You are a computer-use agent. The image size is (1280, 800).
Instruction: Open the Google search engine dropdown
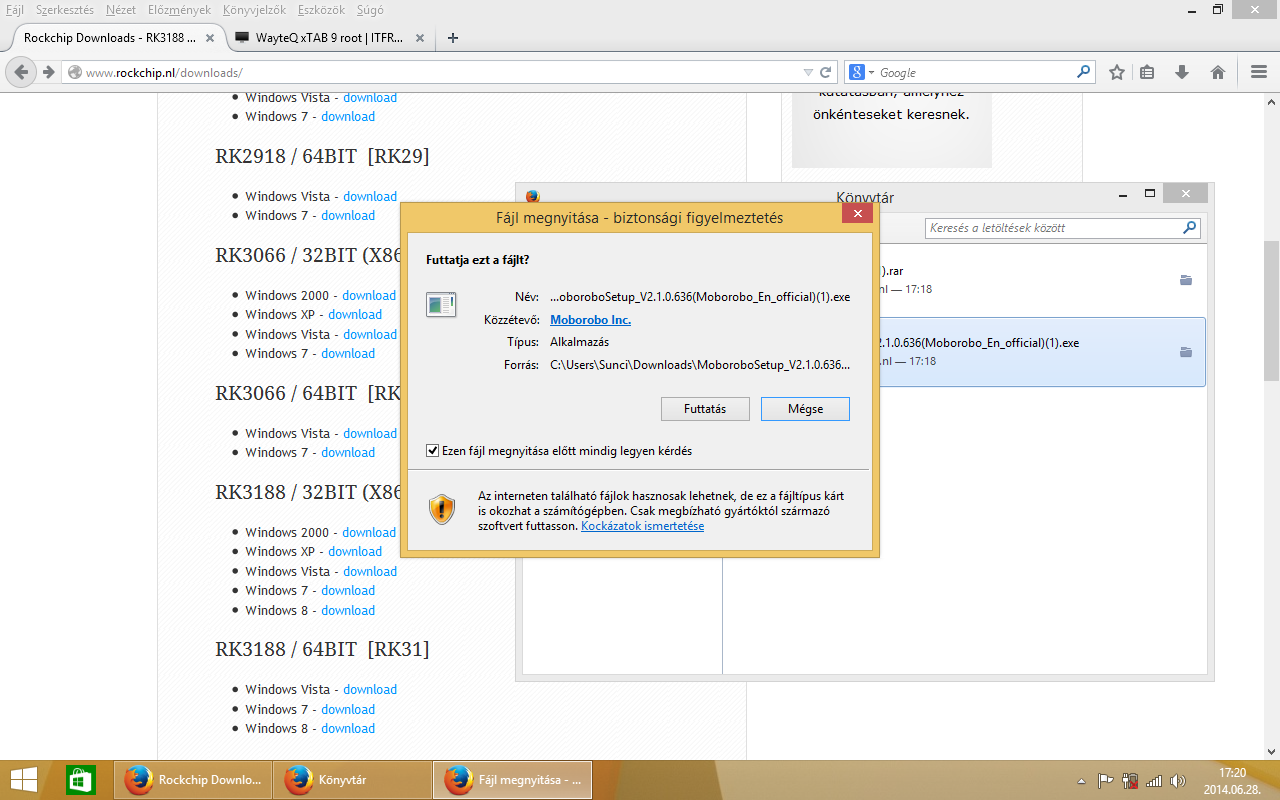pyautogui.click(x=862, y=72)
